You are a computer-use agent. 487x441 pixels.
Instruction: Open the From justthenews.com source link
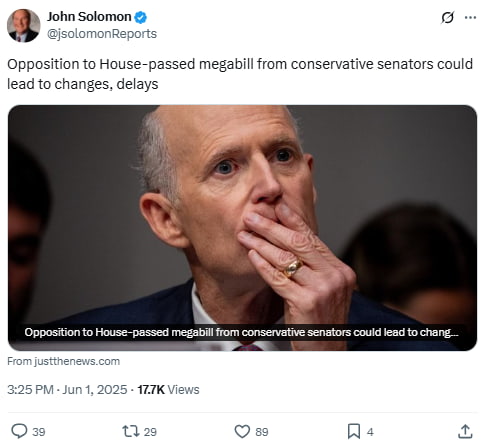[64, 361]
